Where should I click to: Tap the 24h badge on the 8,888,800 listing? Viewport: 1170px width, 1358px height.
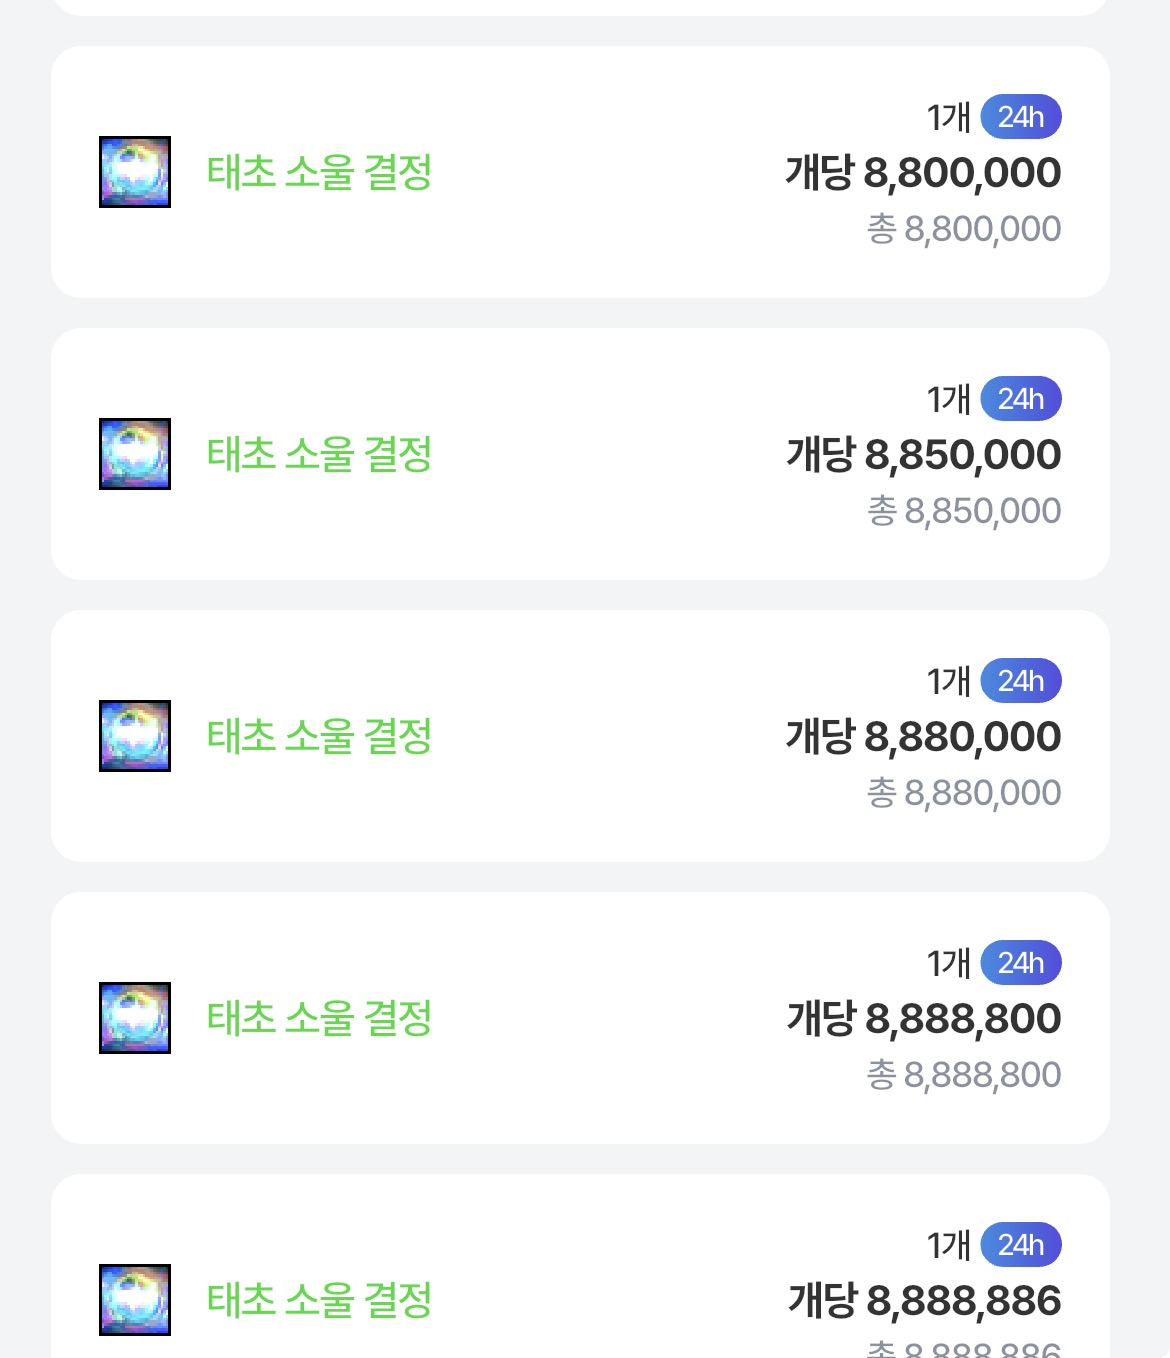coord(1020,963)
